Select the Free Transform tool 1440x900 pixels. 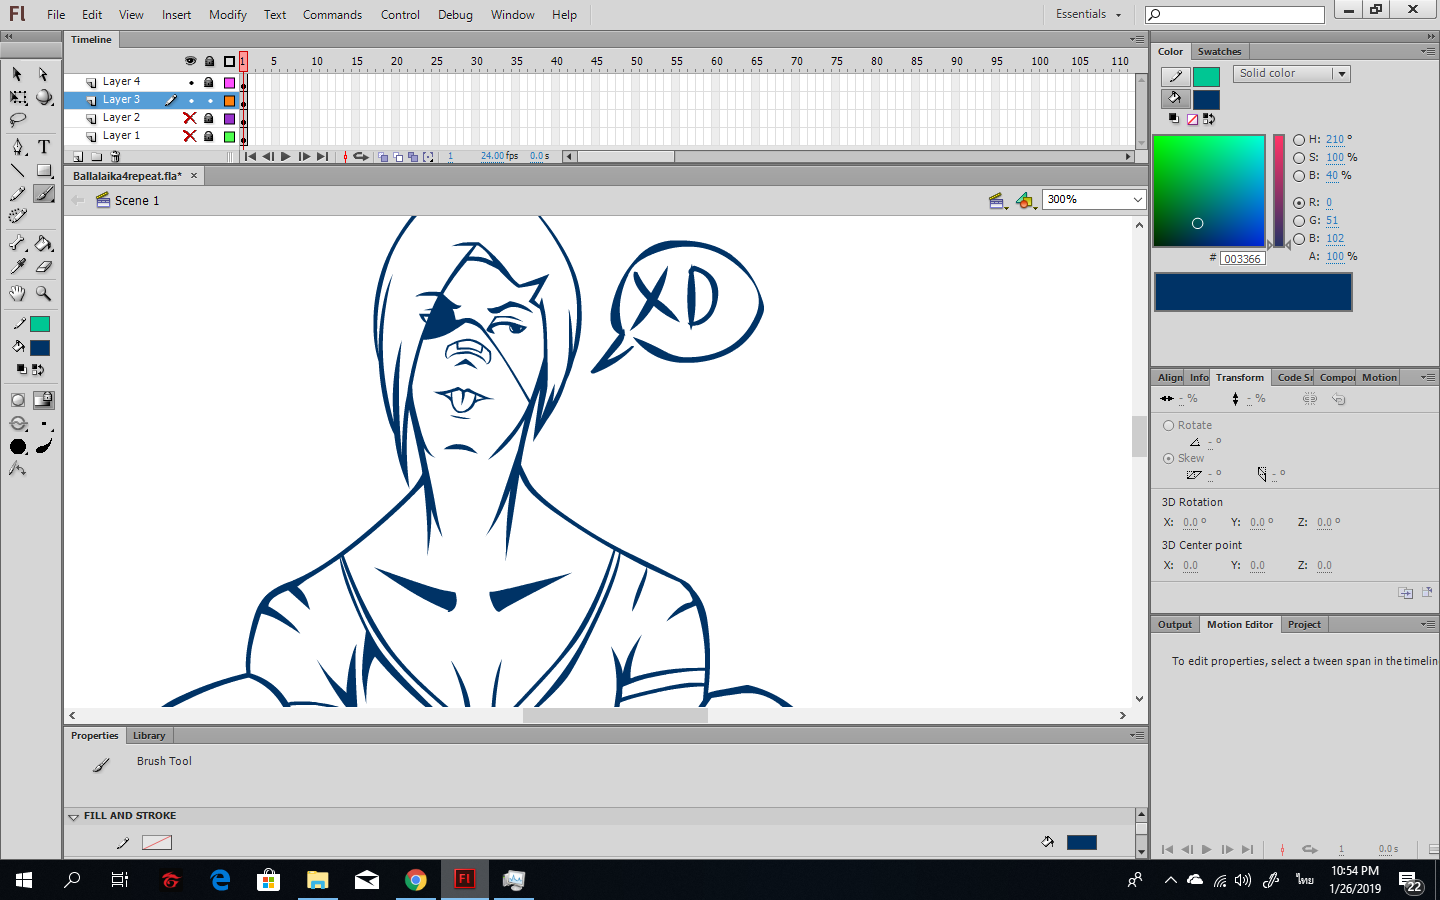click(x=17, y=97)
